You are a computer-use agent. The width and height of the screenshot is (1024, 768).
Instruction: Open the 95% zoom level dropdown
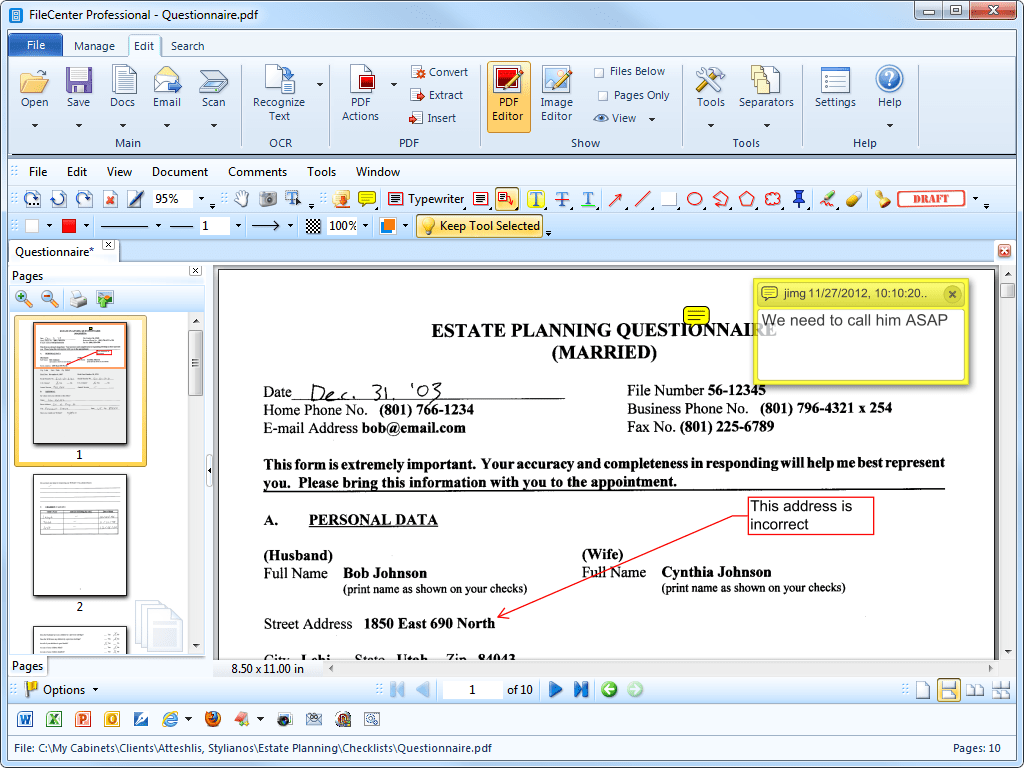[x=201, y=200]
